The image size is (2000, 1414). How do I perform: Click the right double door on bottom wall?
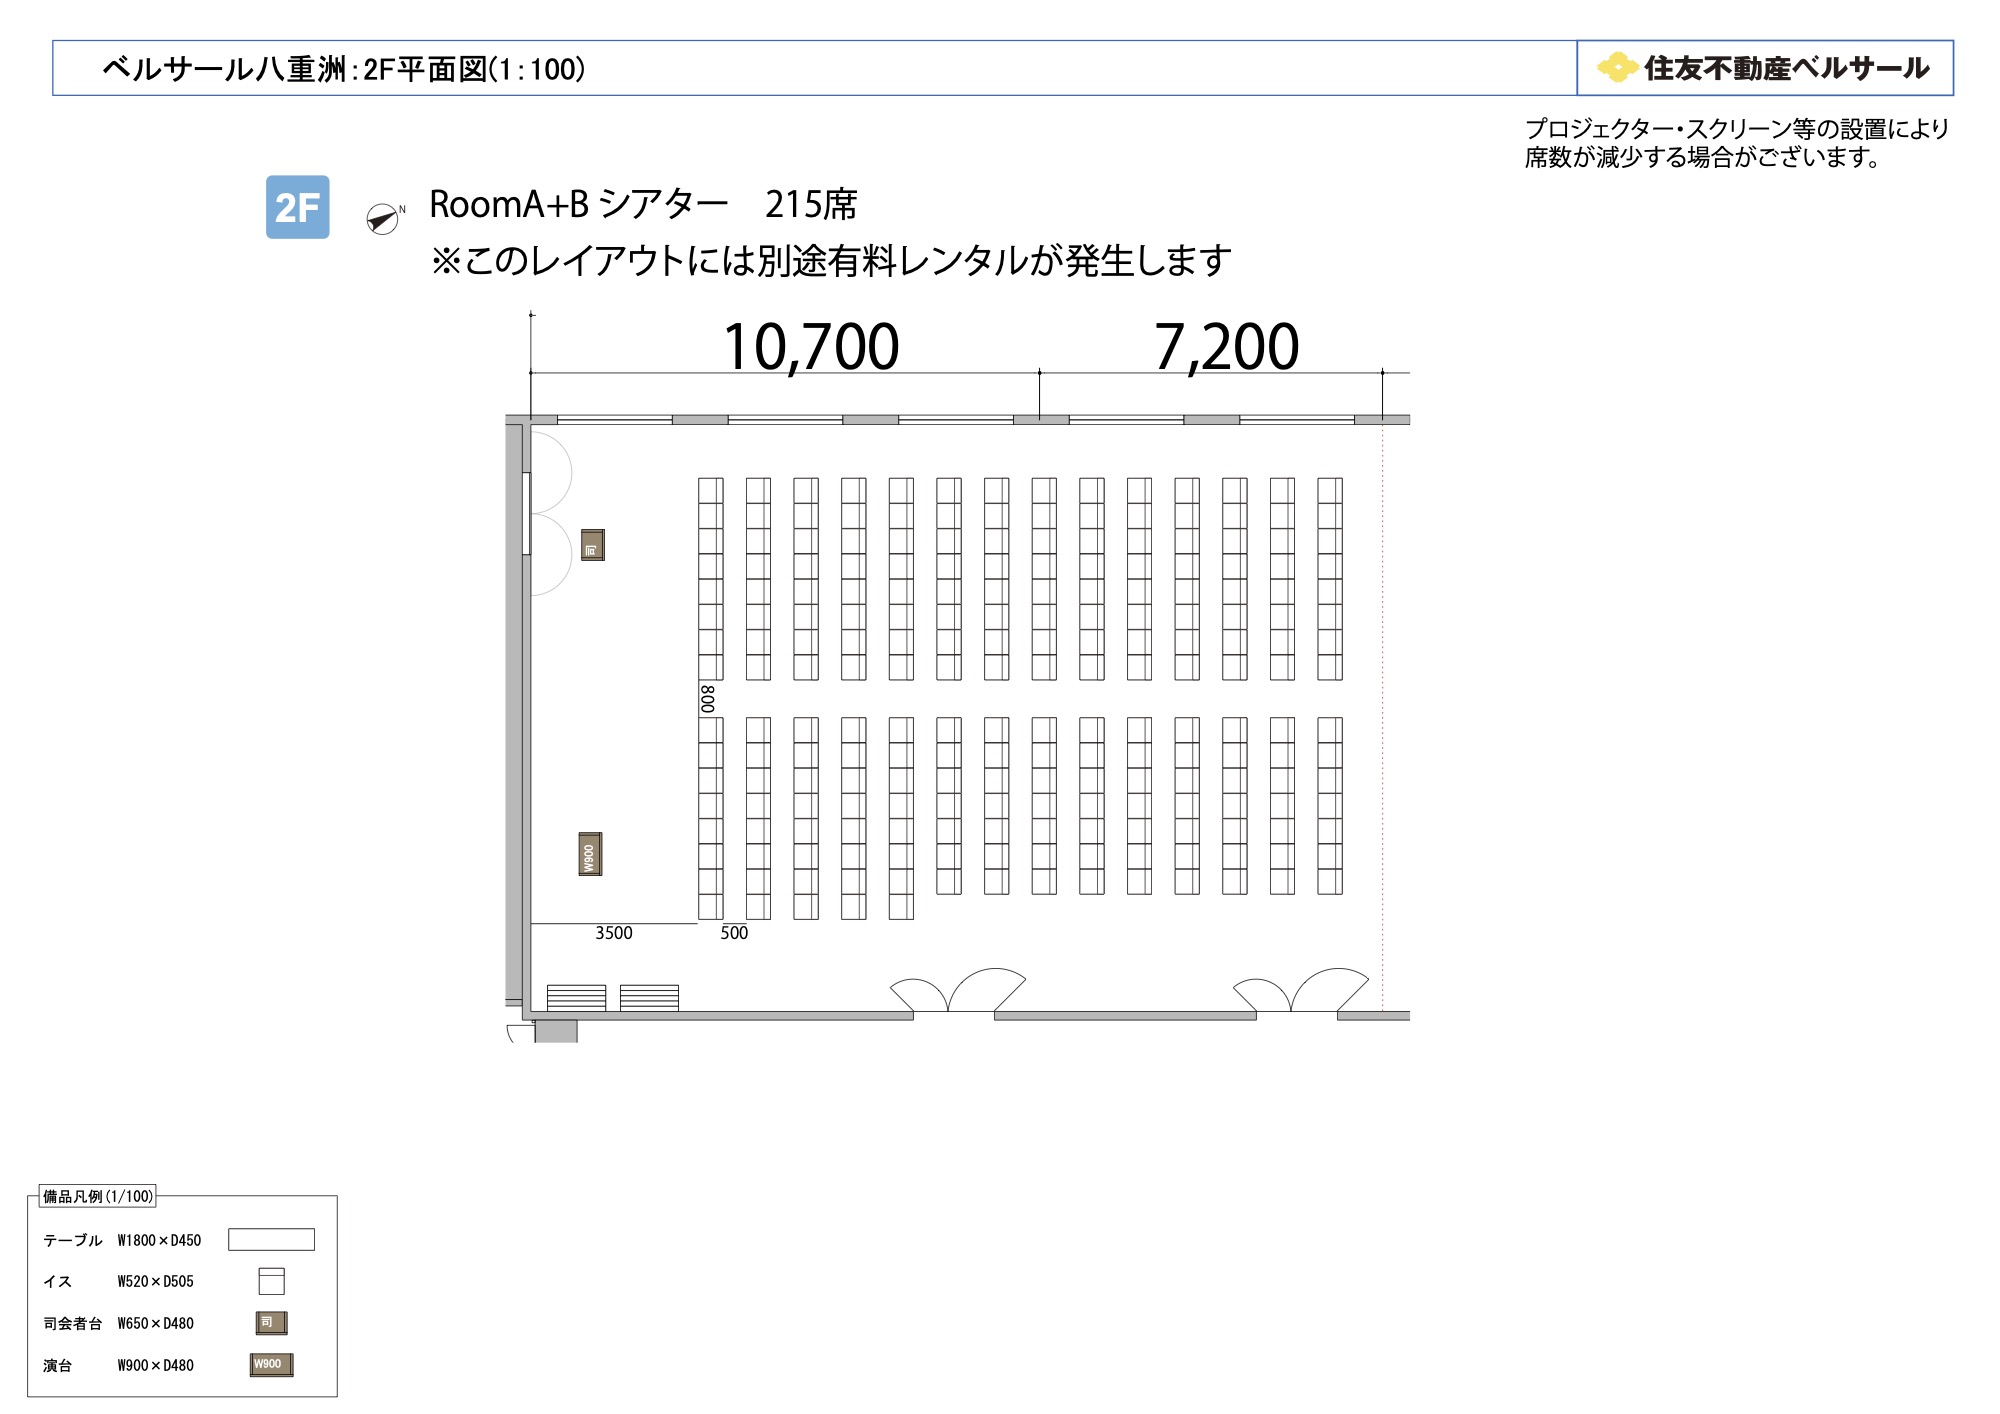point(1300,991)
